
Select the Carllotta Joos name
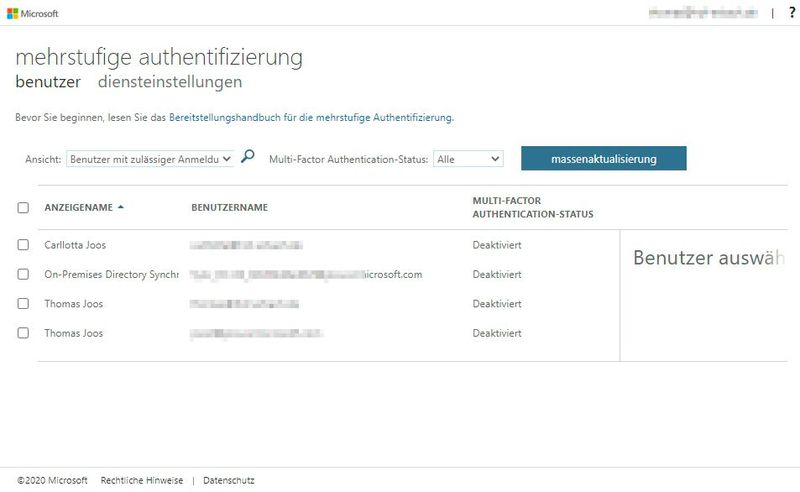75,245
